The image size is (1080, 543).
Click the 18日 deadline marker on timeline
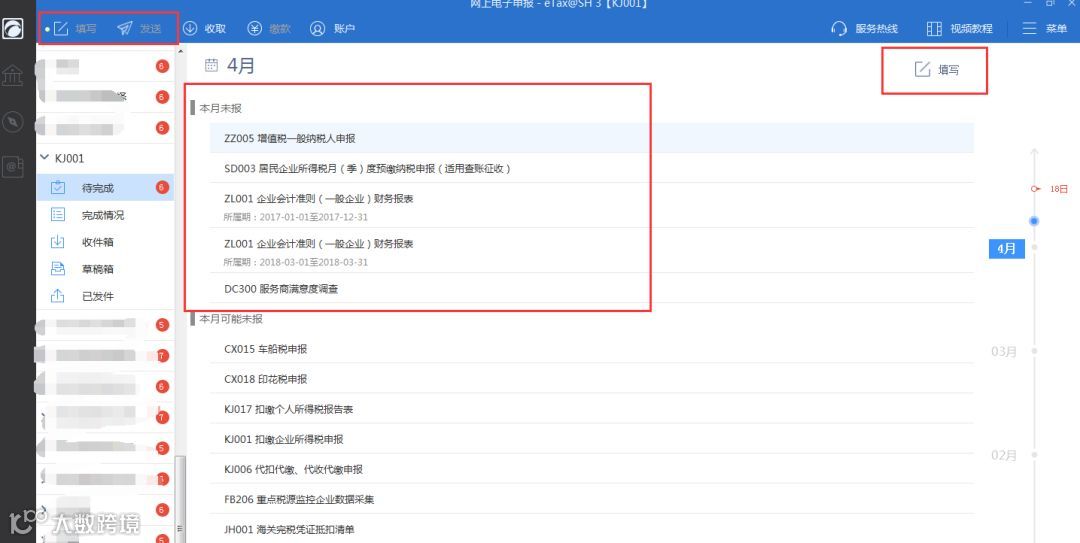(x=1050, y=189)
